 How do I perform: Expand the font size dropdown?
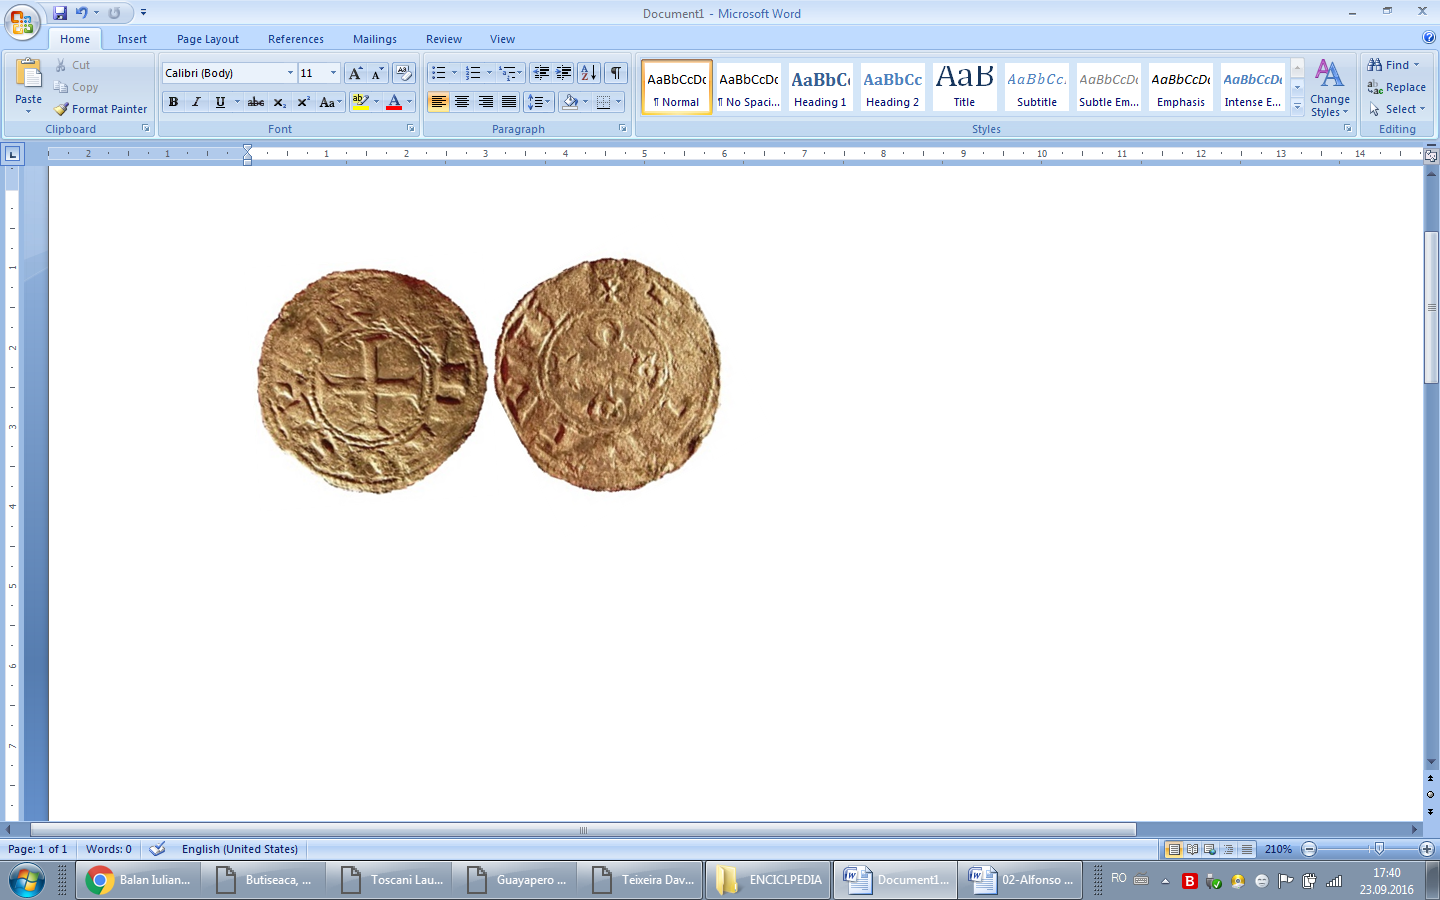click(333, 73)
